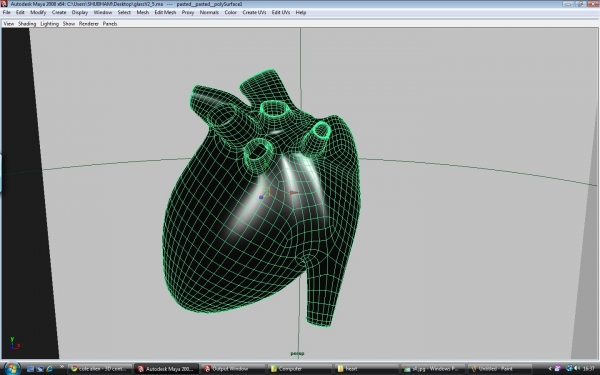Viewport: 600px width, 375px height.
Task: Open the Mesh menu
Action: 142,12
